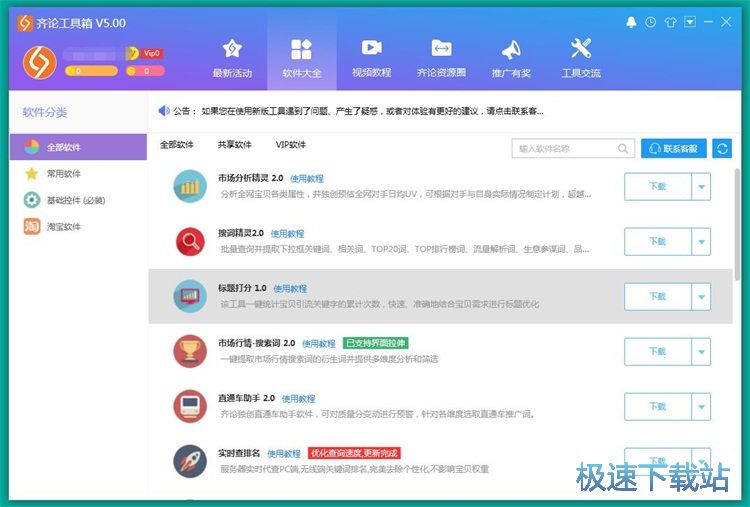This screenshot has width=750, height=507.
Task: Click the 市场分析精灵 bar chart icon
Action: click(x=189, y=186)
